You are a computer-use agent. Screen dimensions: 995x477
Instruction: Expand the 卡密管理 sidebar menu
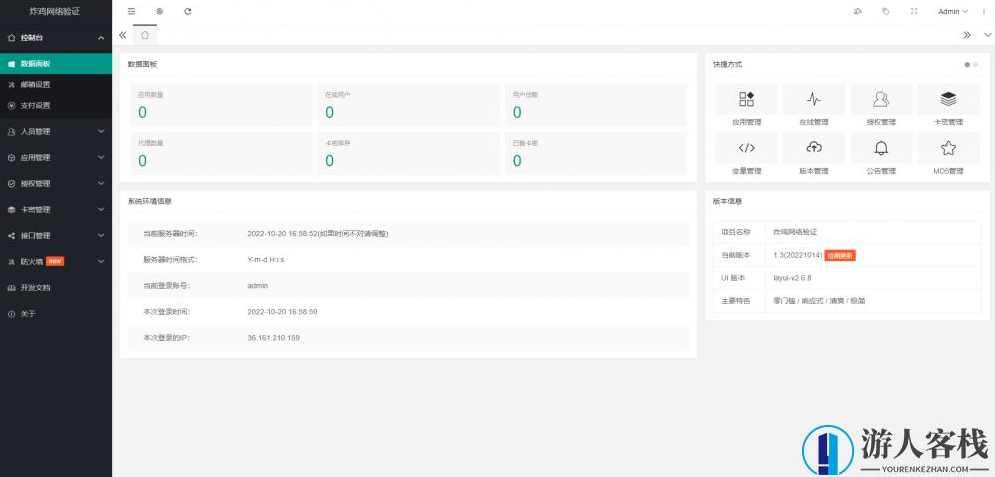[55, 209]
